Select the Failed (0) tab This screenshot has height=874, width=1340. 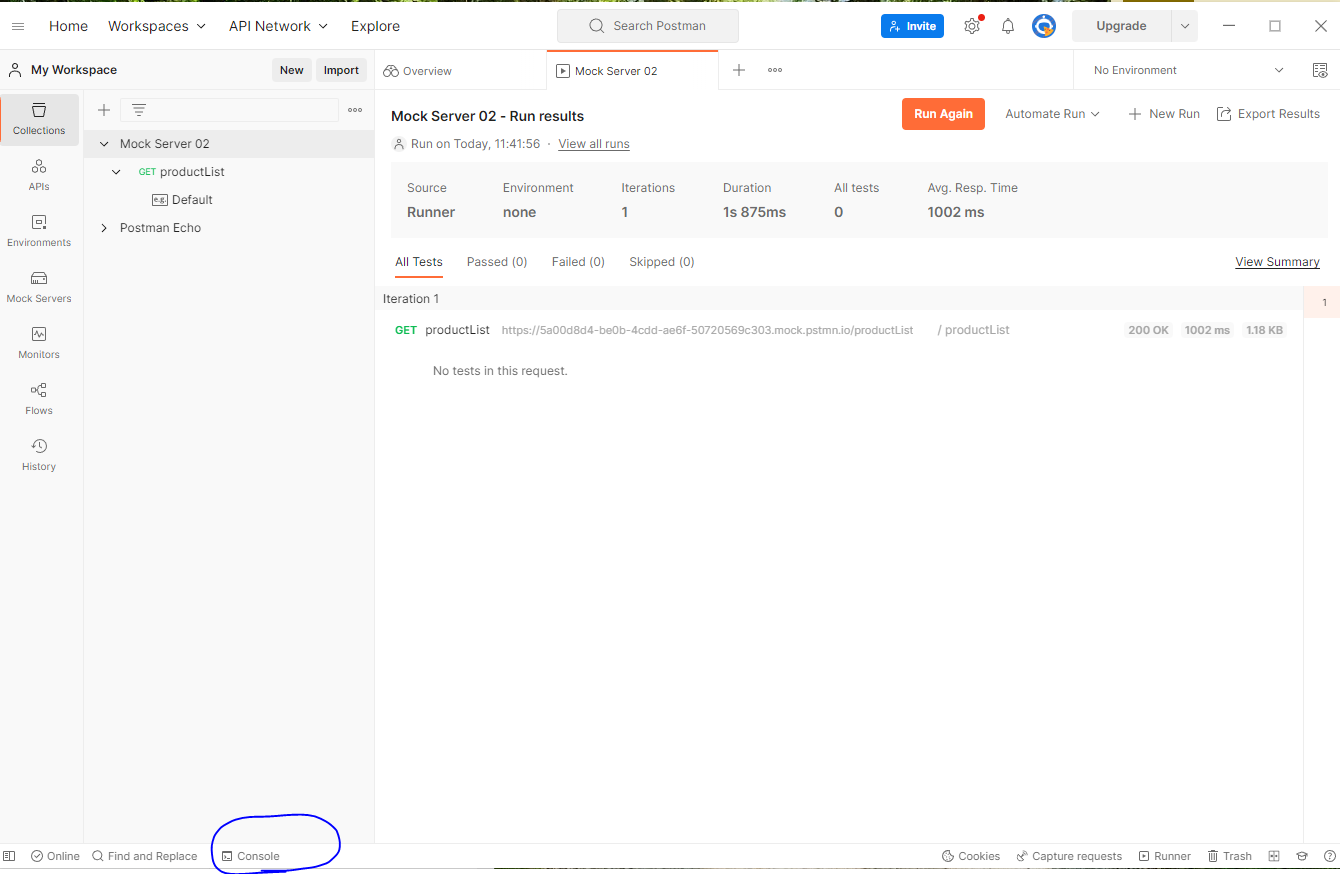click(578, 262)
